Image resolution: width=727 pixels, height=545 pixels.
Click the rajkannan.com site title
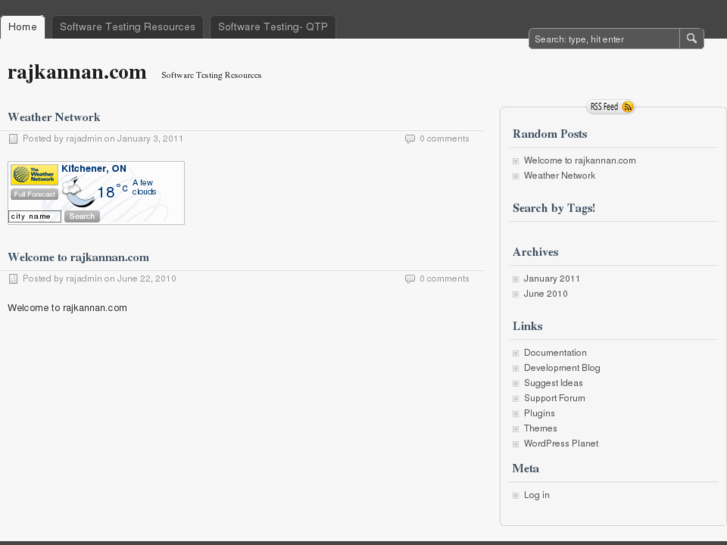coord(77,73)
